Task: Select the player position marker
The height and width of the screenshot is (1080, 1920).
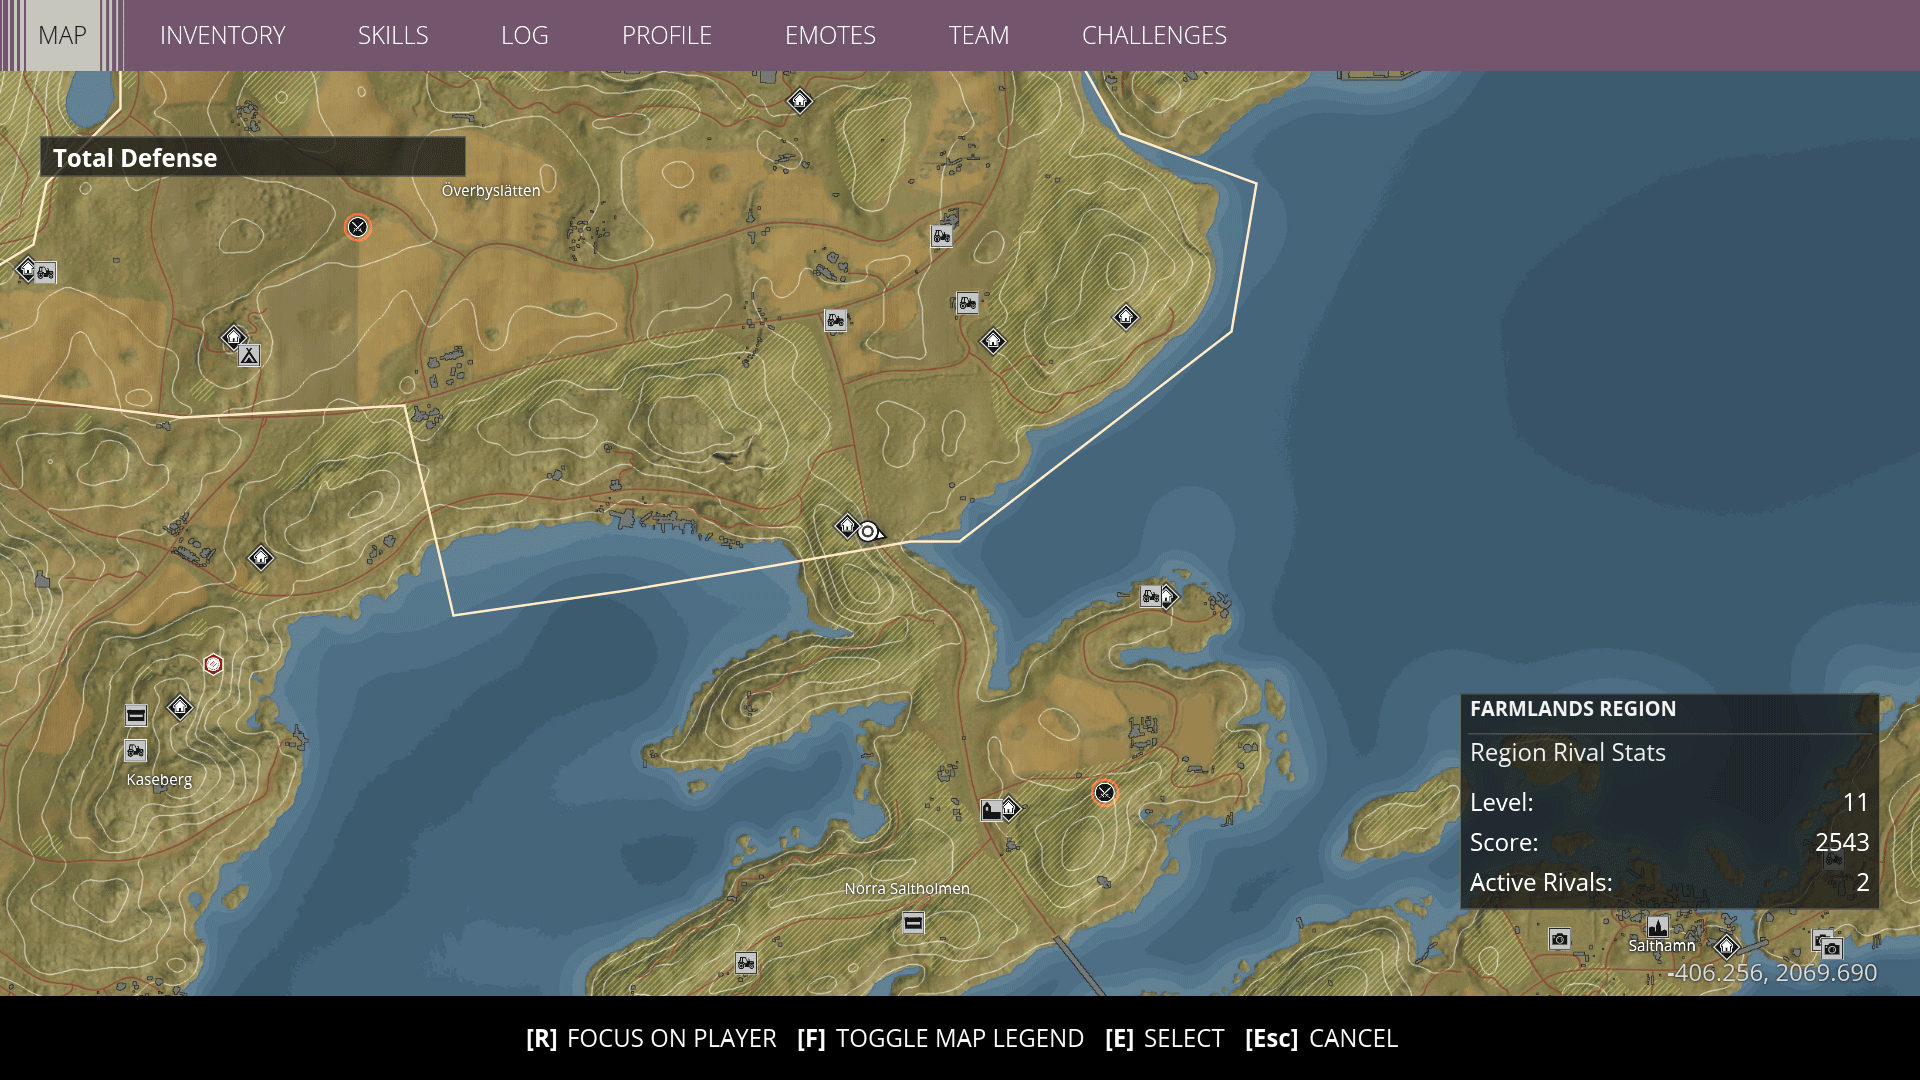Action: click(869, 531)
